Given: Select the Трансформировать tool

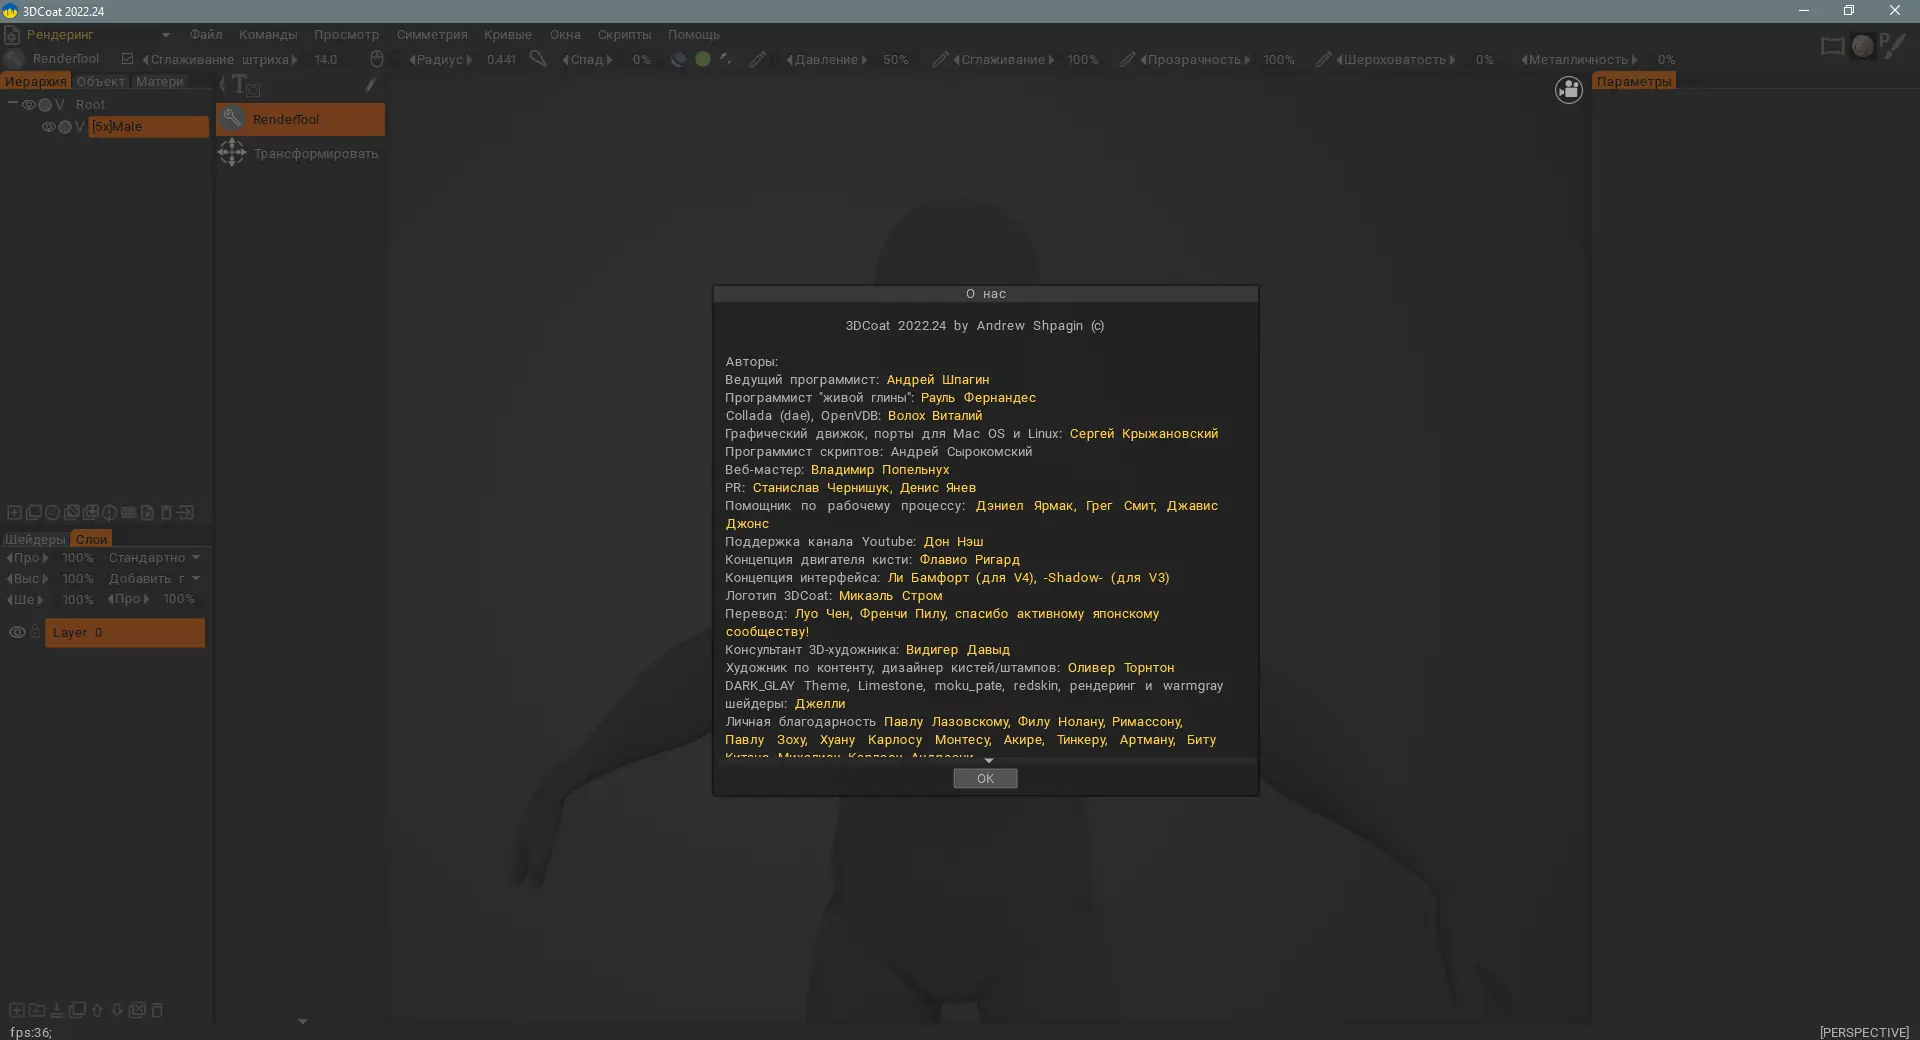Looking at the screenshot, I should (300, 153).
